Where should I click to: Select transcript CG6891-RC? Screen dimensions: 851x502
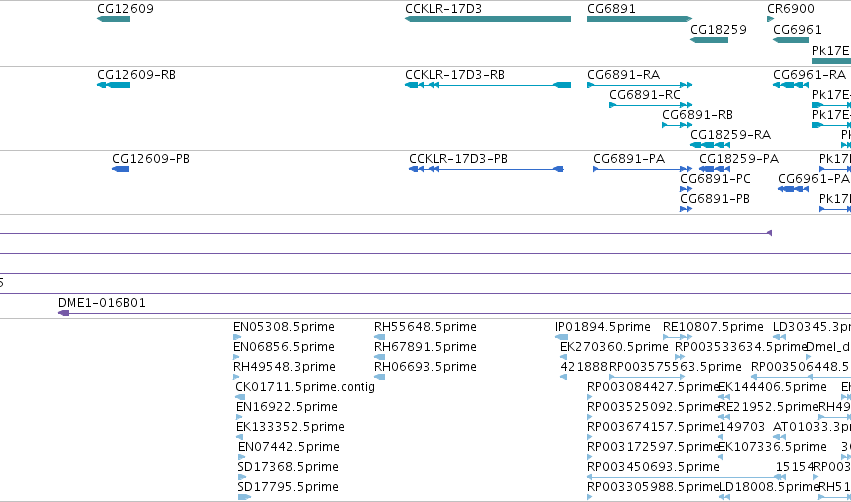coord(645,95)
